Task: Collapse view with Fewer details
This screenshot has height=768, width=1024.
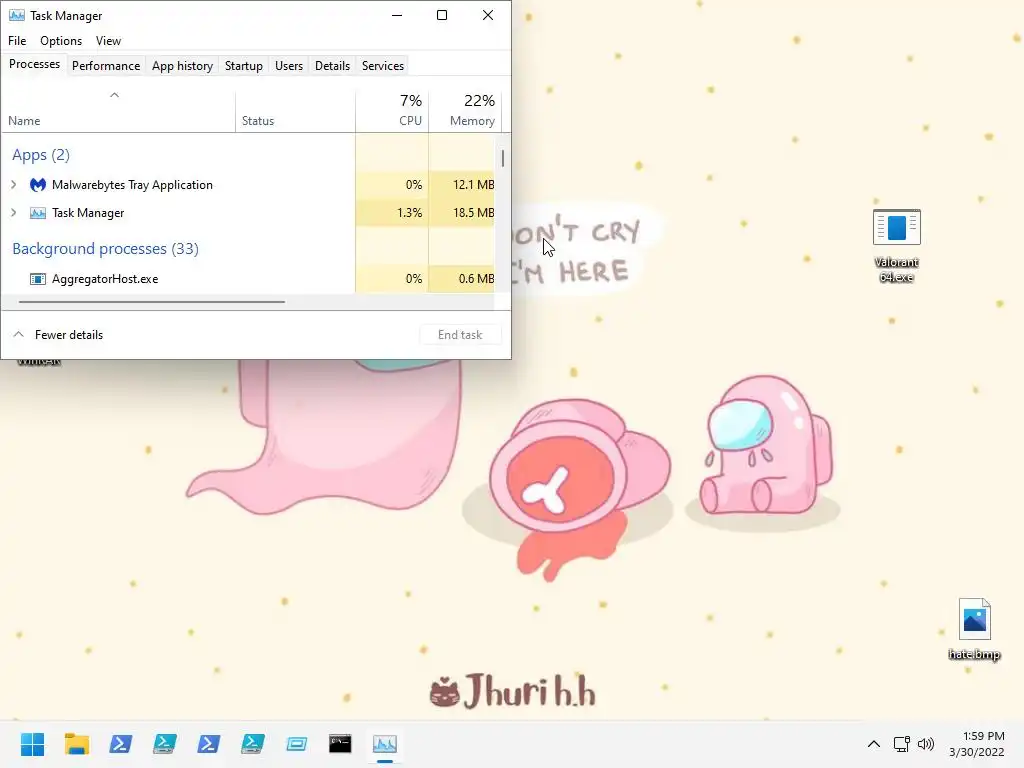Action: pos(58,334)
